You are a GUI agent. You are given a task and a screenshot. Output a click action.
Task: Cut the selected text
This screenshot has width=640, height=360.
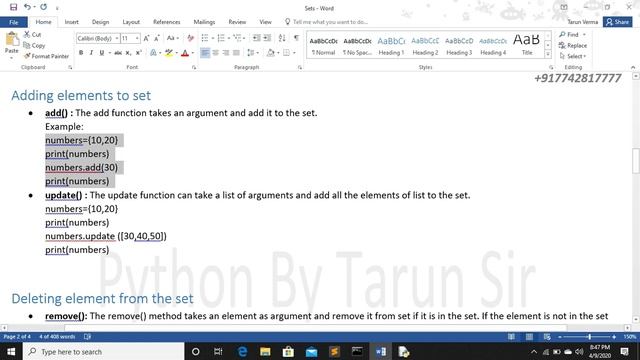click(x=32, y=35)
